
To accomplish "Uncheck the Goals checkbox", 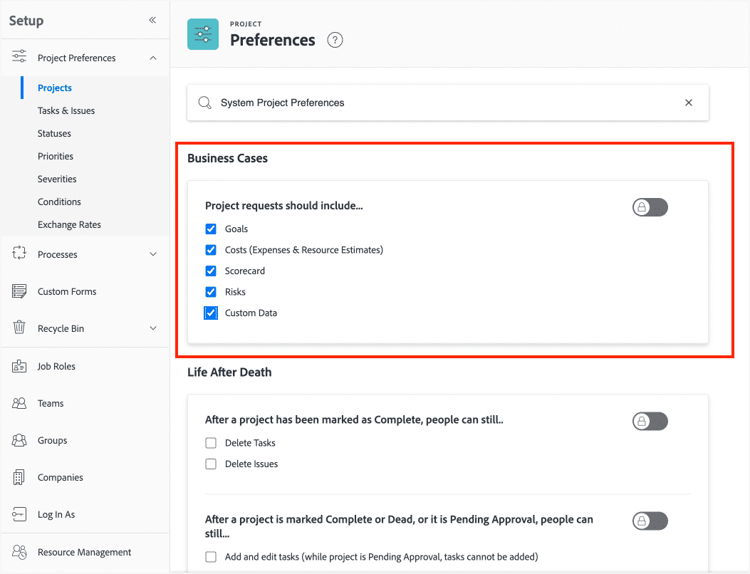I will [211, 229].
